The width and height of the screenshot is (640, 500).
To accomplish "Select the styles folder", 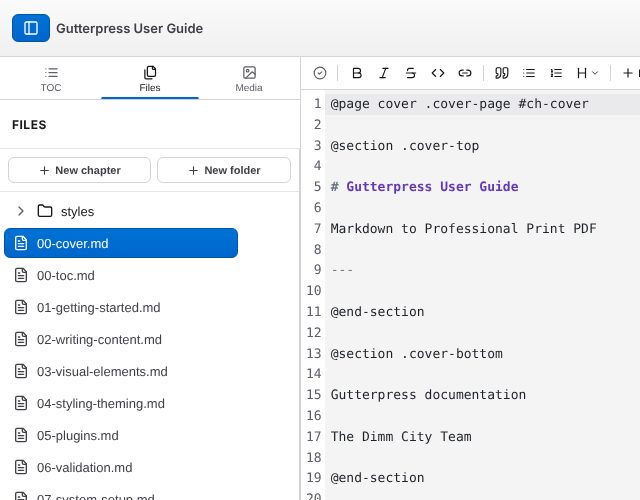I will 78,211.
